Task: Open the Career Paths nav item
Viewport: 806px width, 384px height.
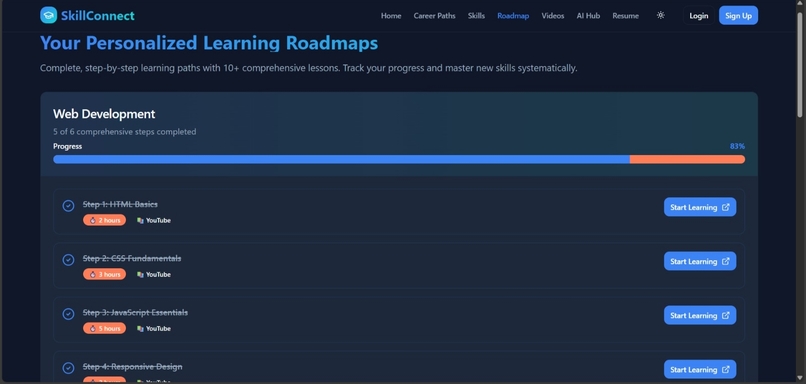Action: click(434, 15)
